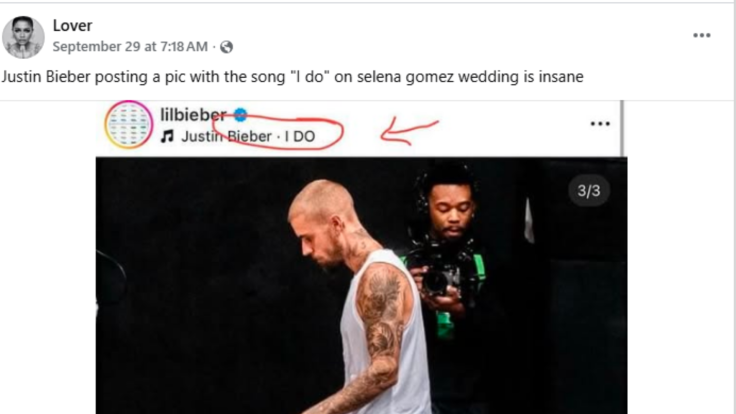
Task: Click the post caption about Selena Gomez wedding
Action: pos(290,76)
